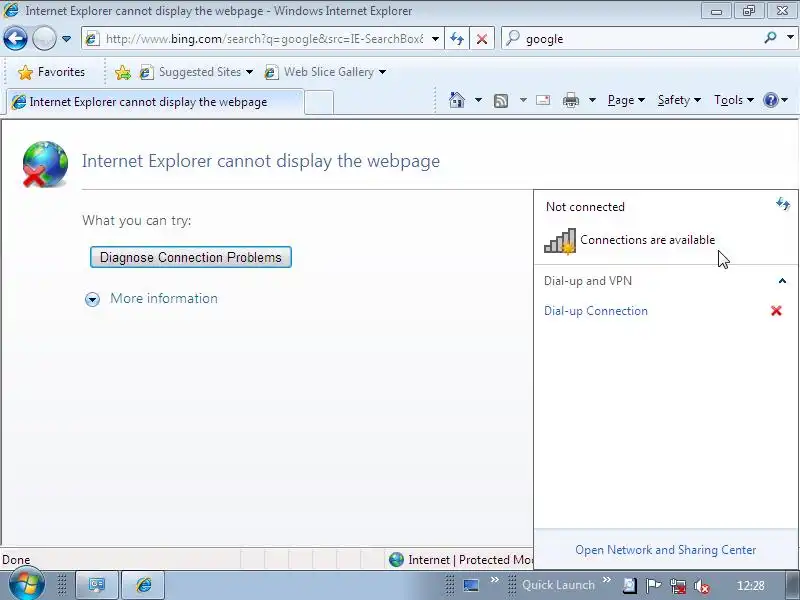Click the Internet Explorer taskbar button
This screenshot has height=600, width=800.
pyautogui.click(x=143, y=585)
